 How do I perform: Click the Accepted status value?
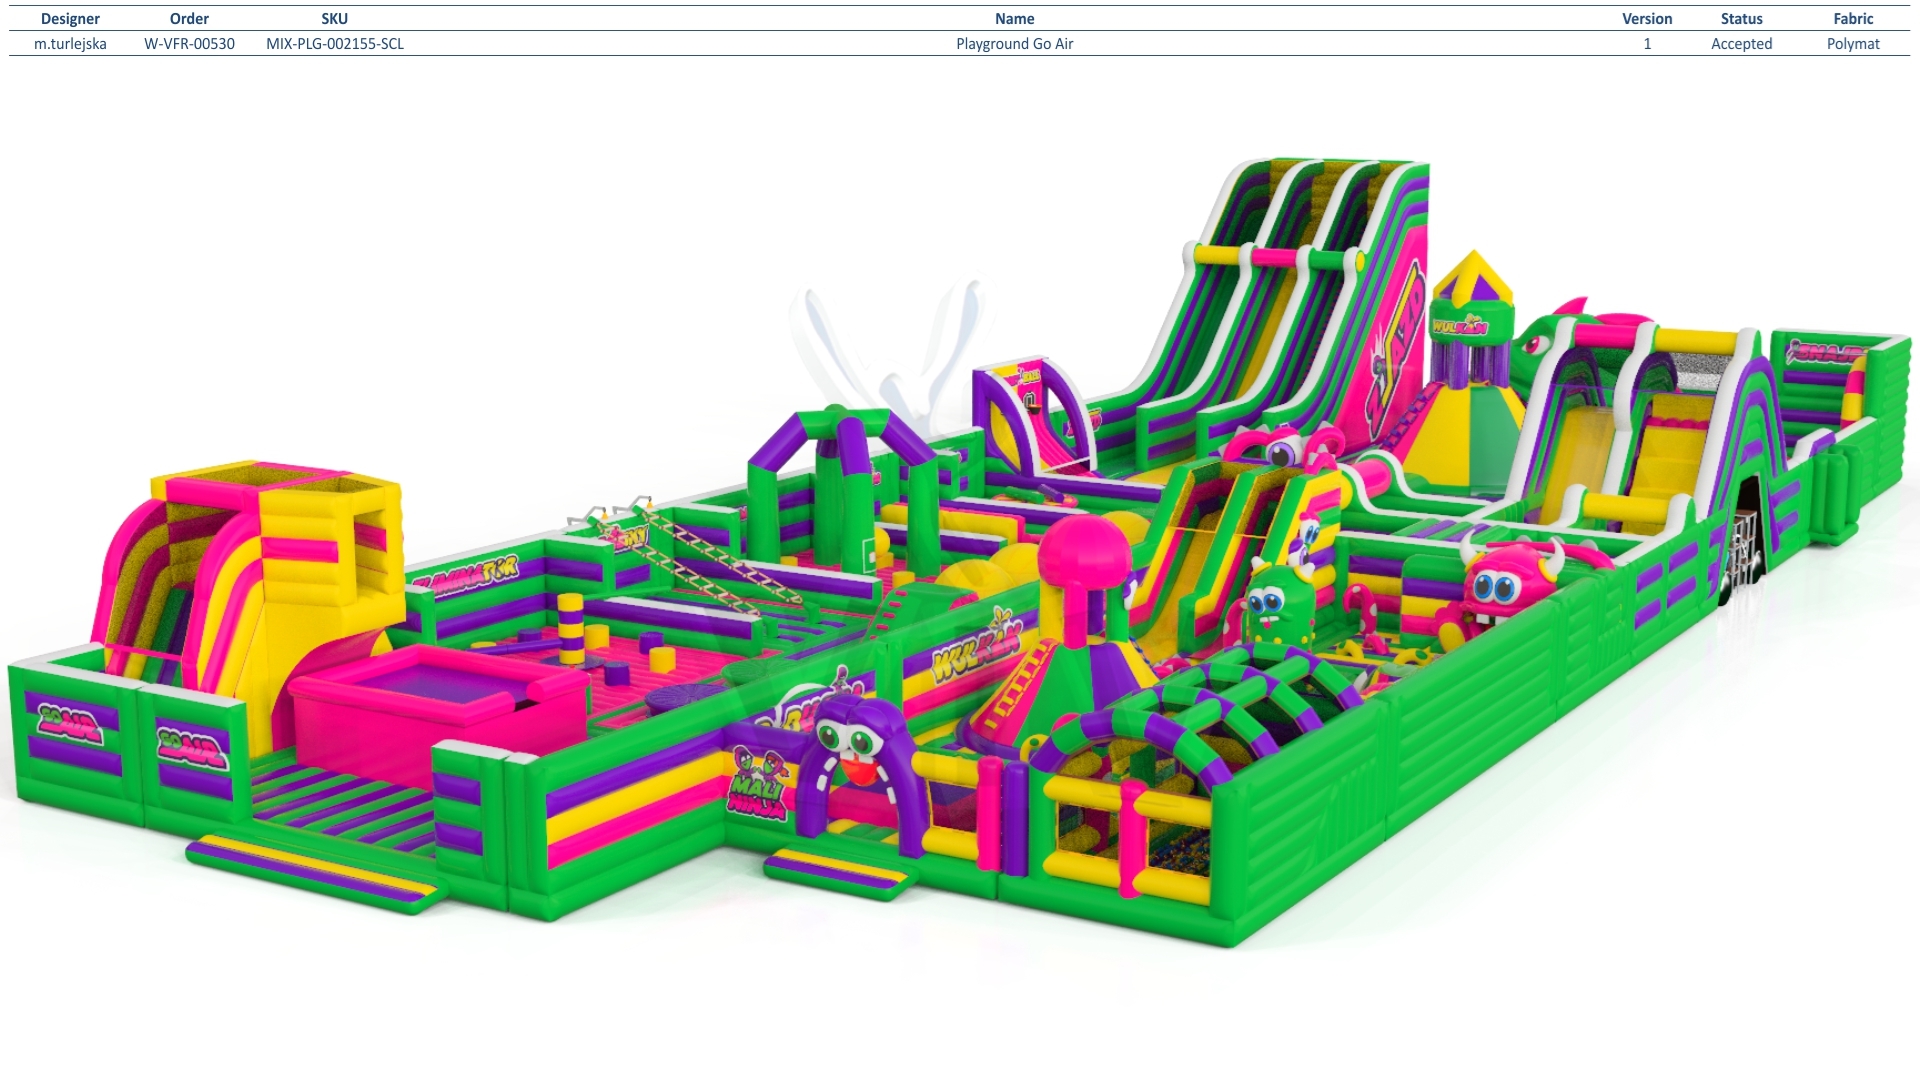point(1741,44)
